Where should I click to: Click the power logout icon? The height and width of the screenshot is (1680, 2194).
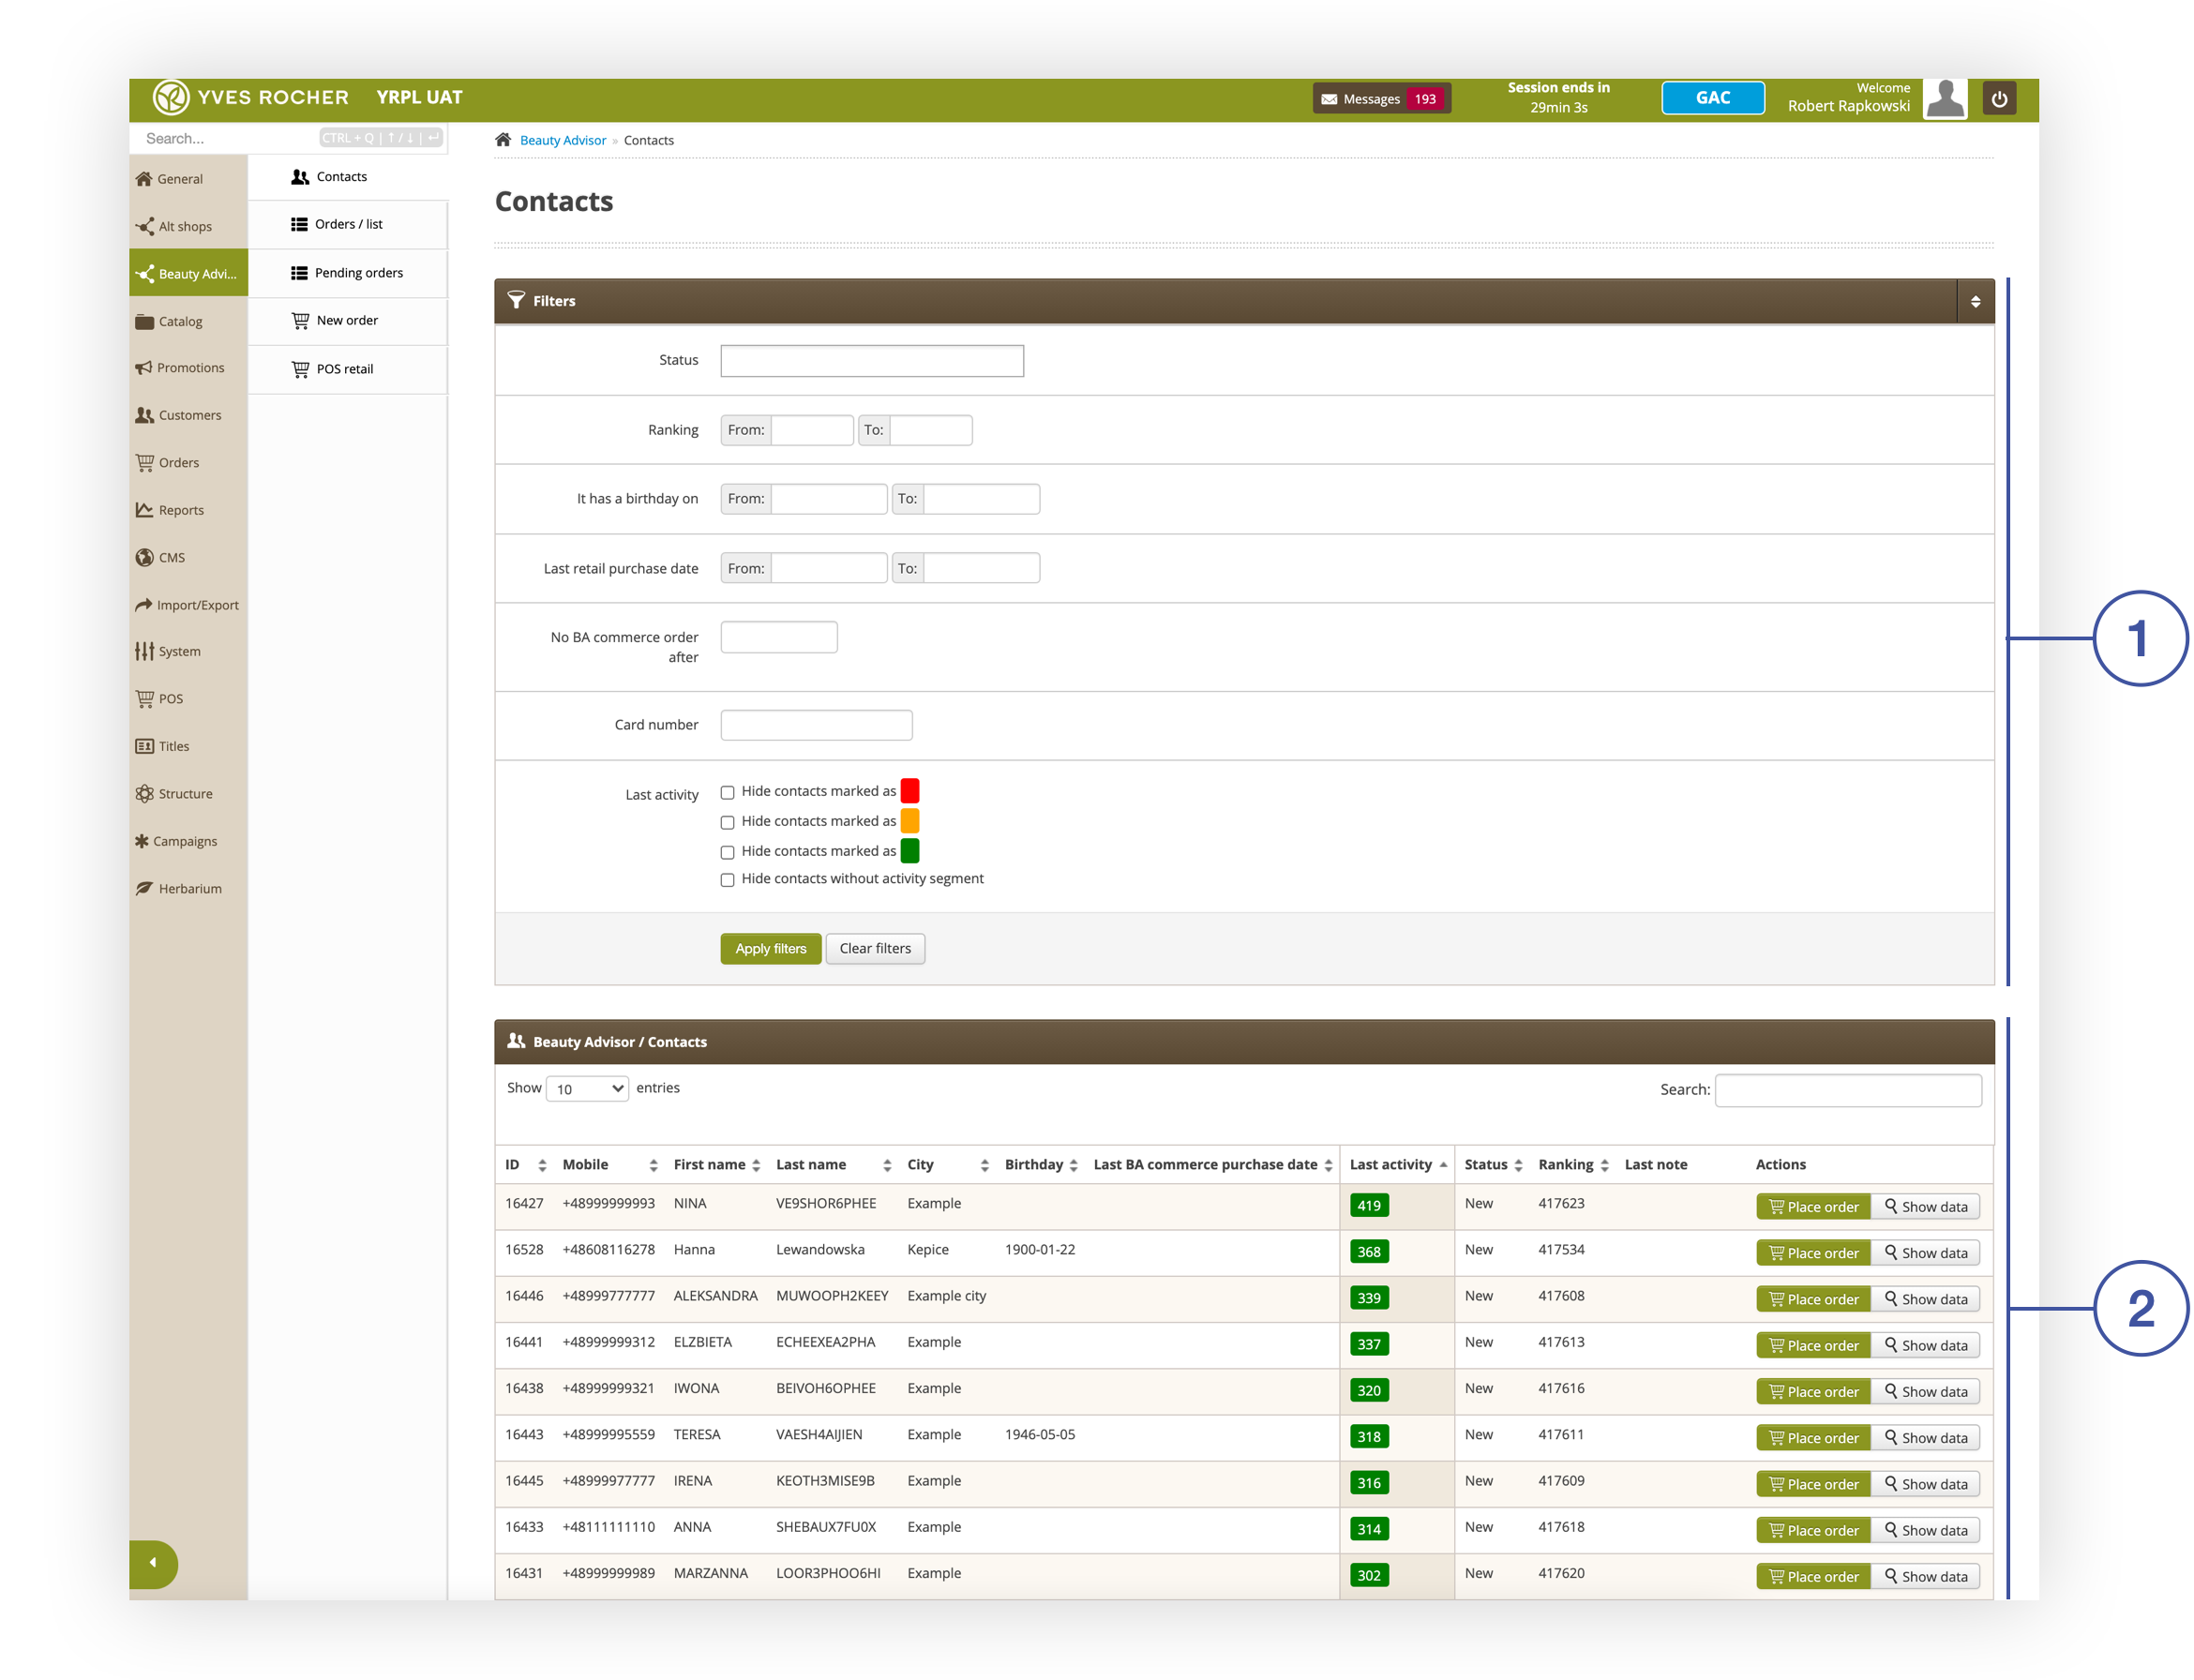coord(1999,98)
